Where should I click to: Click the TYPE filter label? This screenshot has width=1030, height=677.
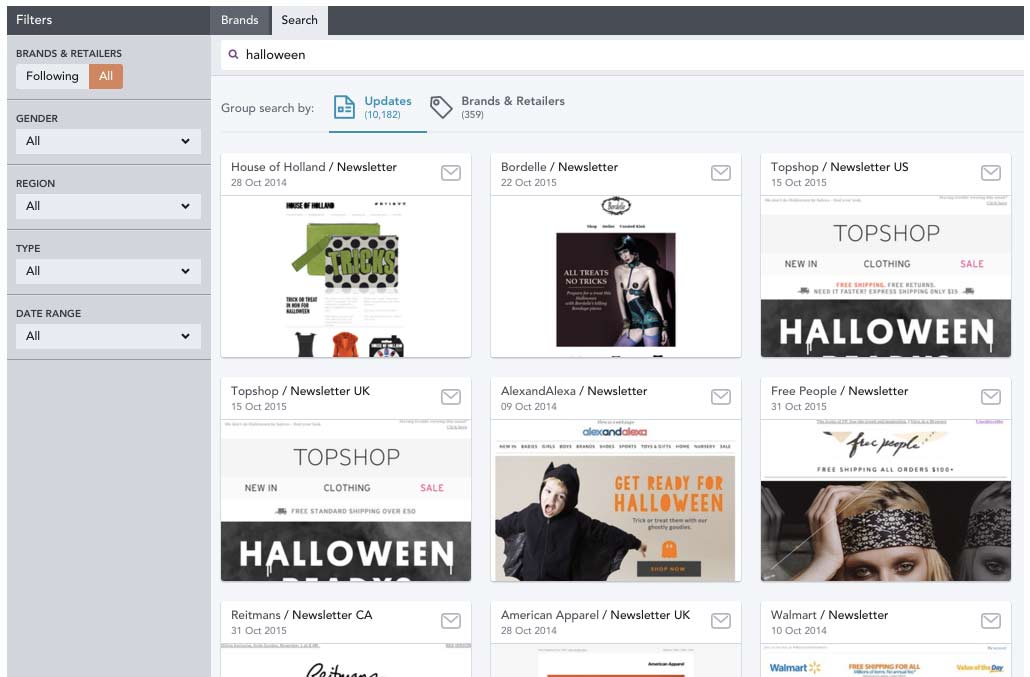pyautogui.click(x=28, y=249)
